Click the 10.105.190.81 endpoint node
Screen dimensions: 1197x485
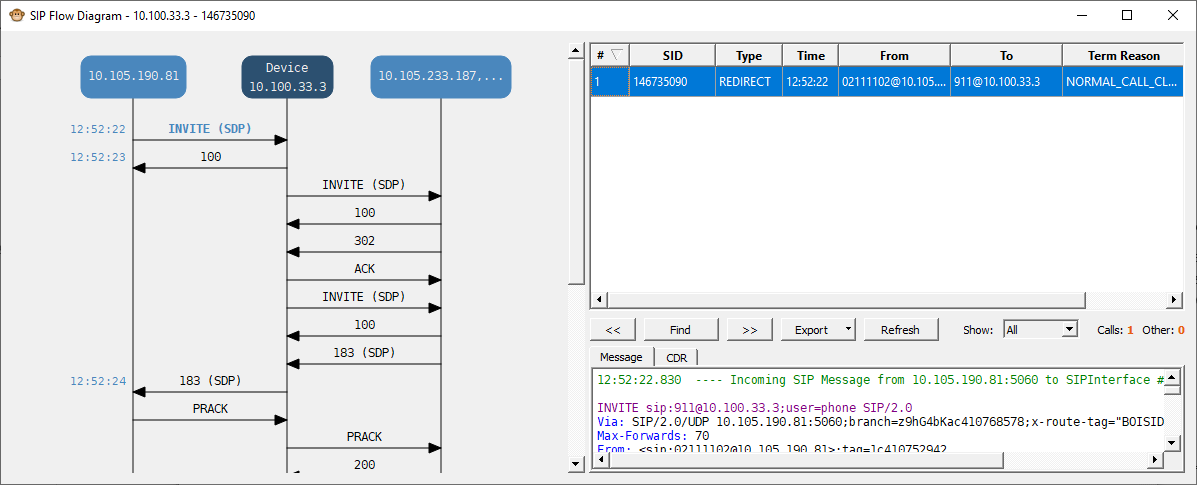click(133, 76)
